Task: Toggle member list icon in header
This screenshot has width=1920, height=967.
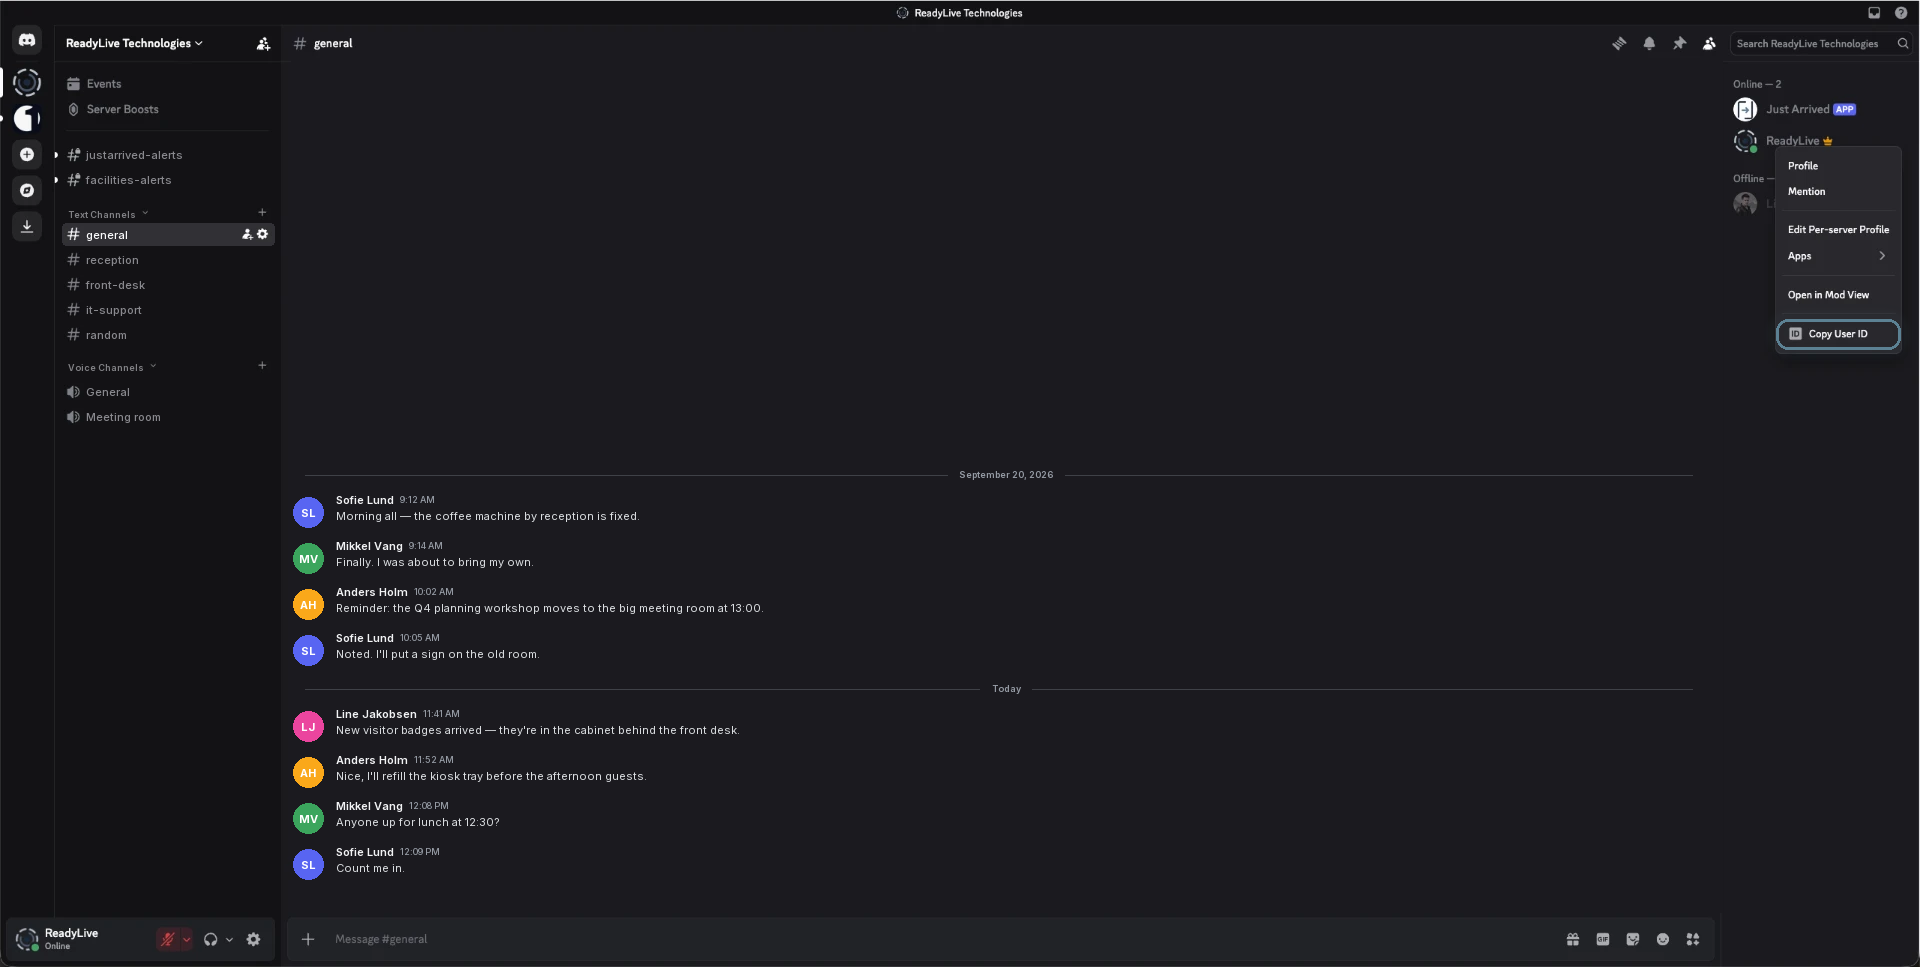Action: 1709,43
